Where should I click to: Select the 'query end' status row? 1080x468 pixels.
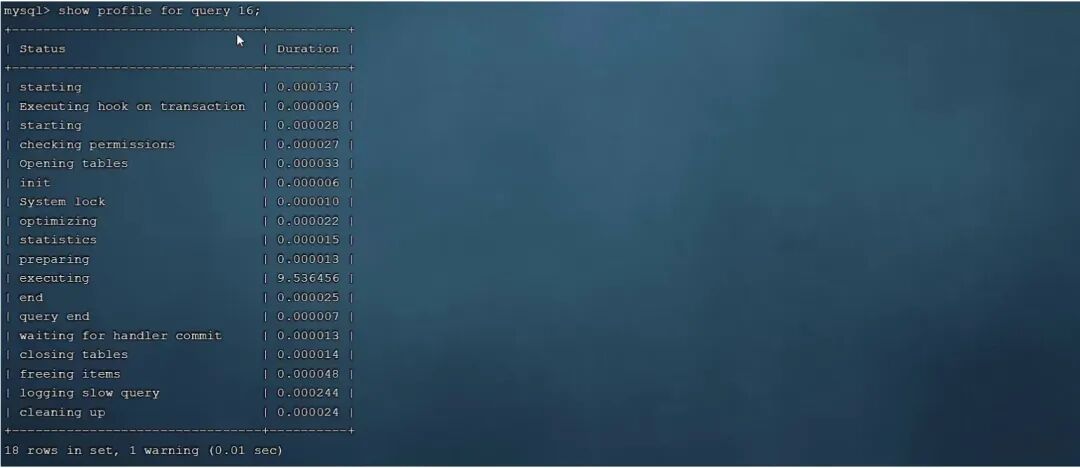pos(54,316)
